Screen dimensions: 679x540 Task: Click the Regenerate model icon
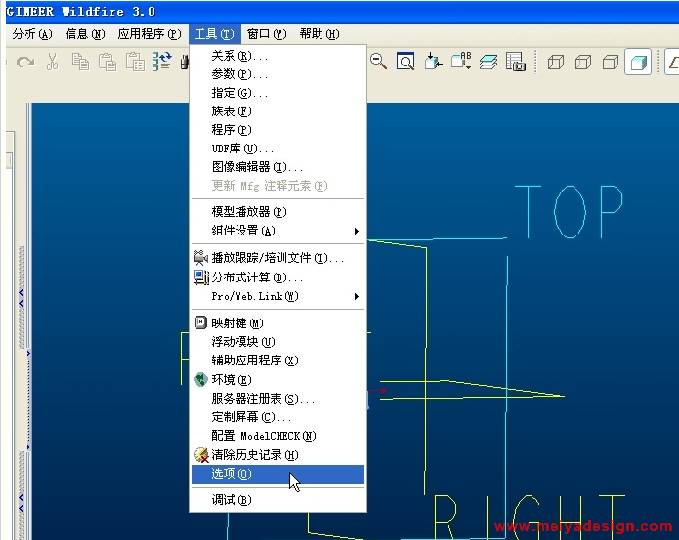162,61
